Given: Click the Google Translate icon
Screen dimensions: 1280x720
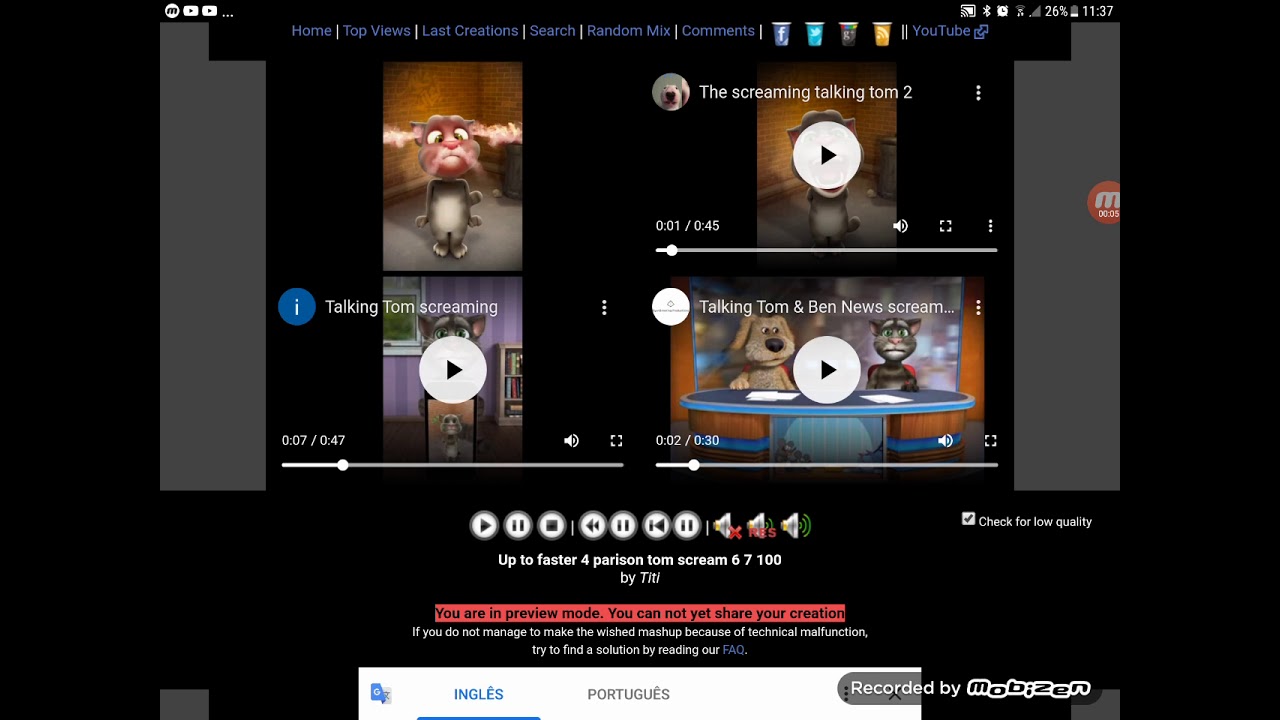Looking at the screenshot, I should [381, 694].
